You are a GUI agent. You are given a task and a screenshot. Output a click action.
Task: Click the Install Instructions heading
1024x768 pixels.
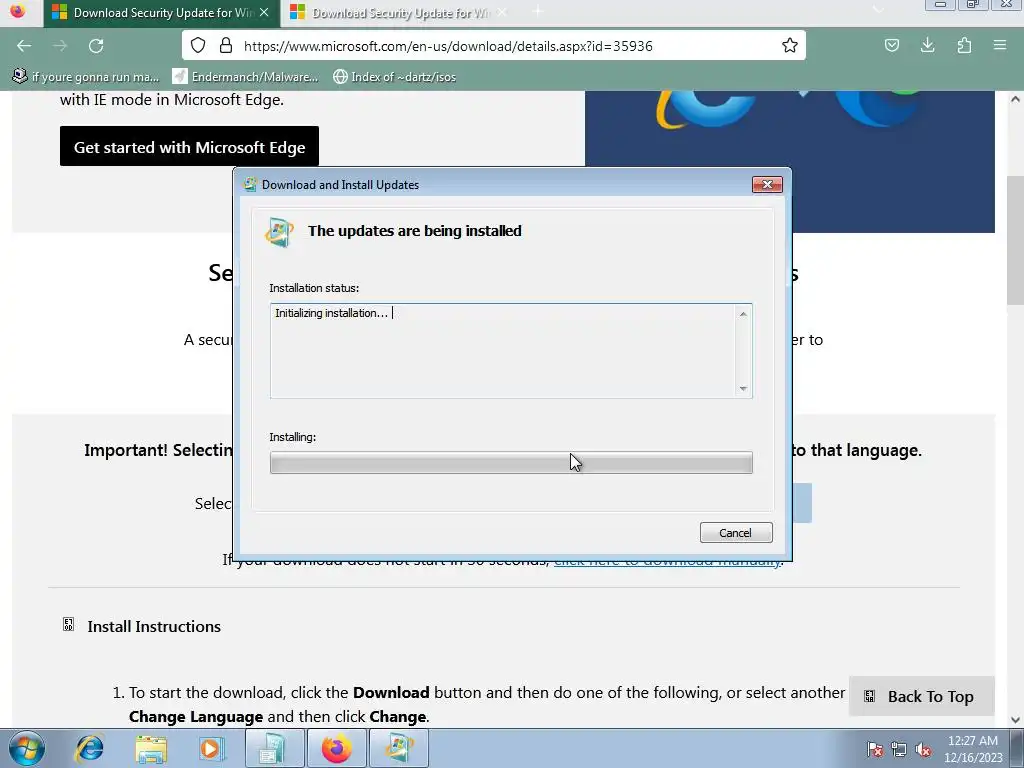coord(154,626)
